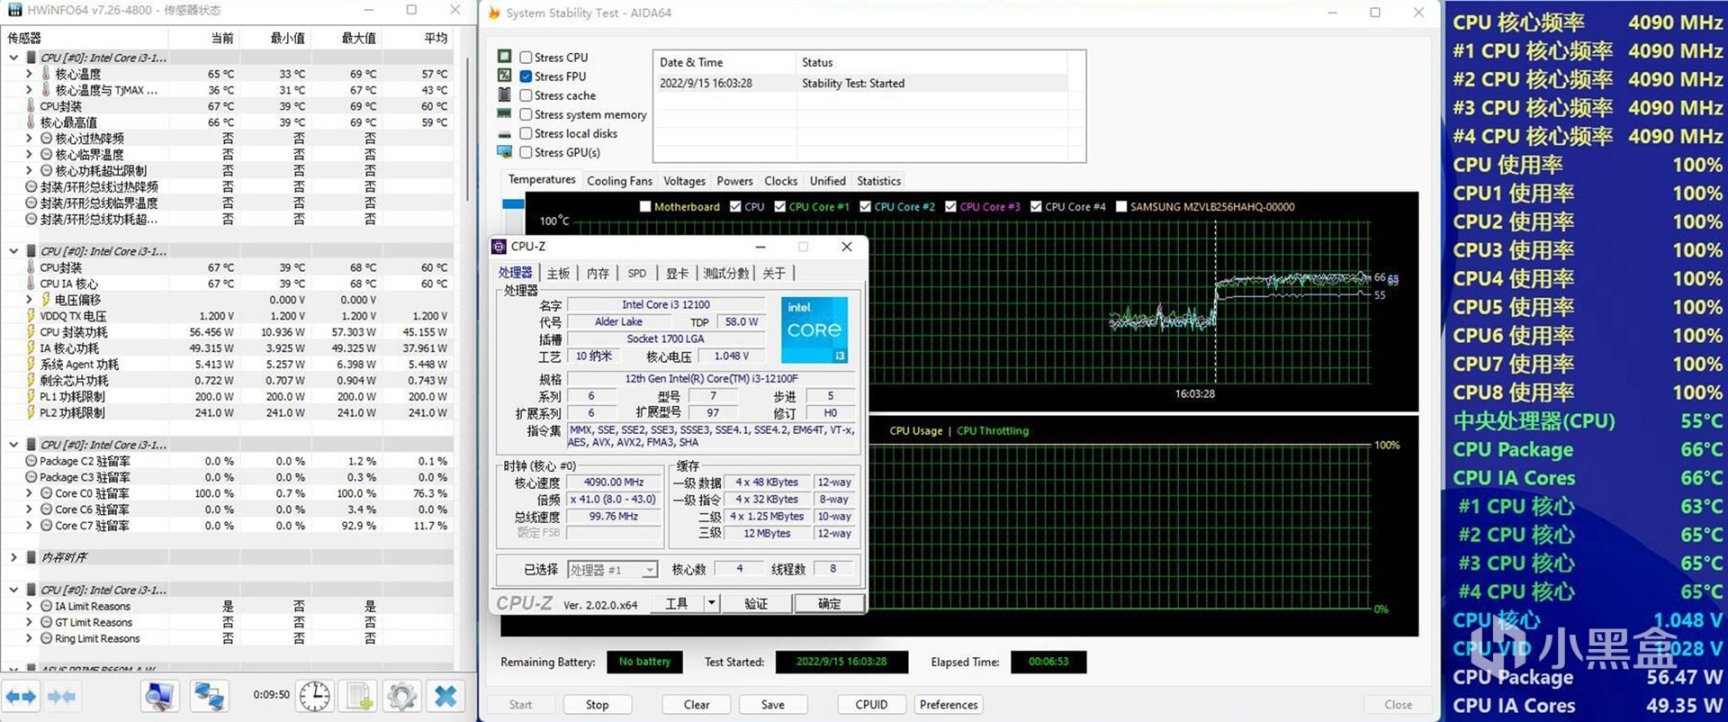Image resolution: width=1728 pixels, height=722 pixels.
Task: Click the drive icon beside Stress local disks
Action: (505, 134)
